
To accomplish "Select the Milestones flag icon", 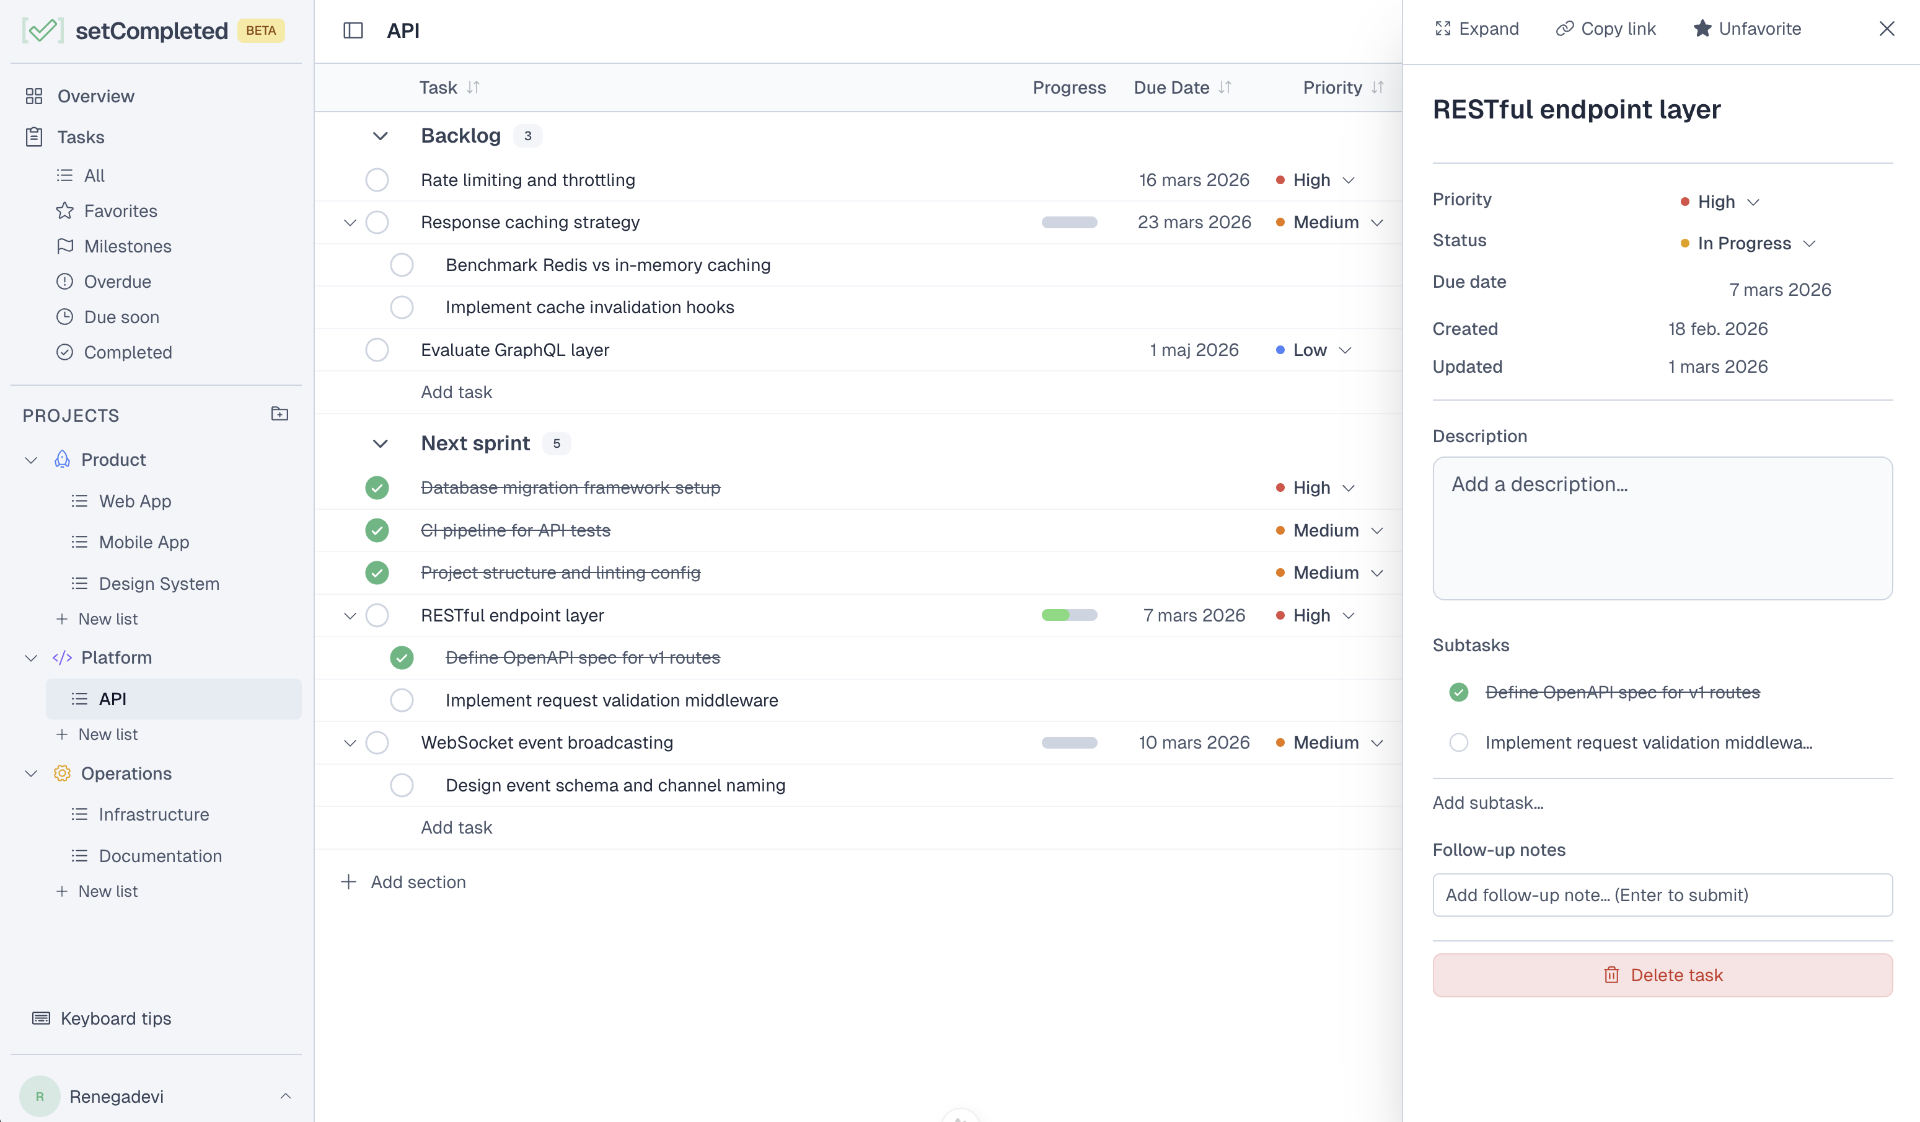I will pyautogui.click(x=65, y=246).
